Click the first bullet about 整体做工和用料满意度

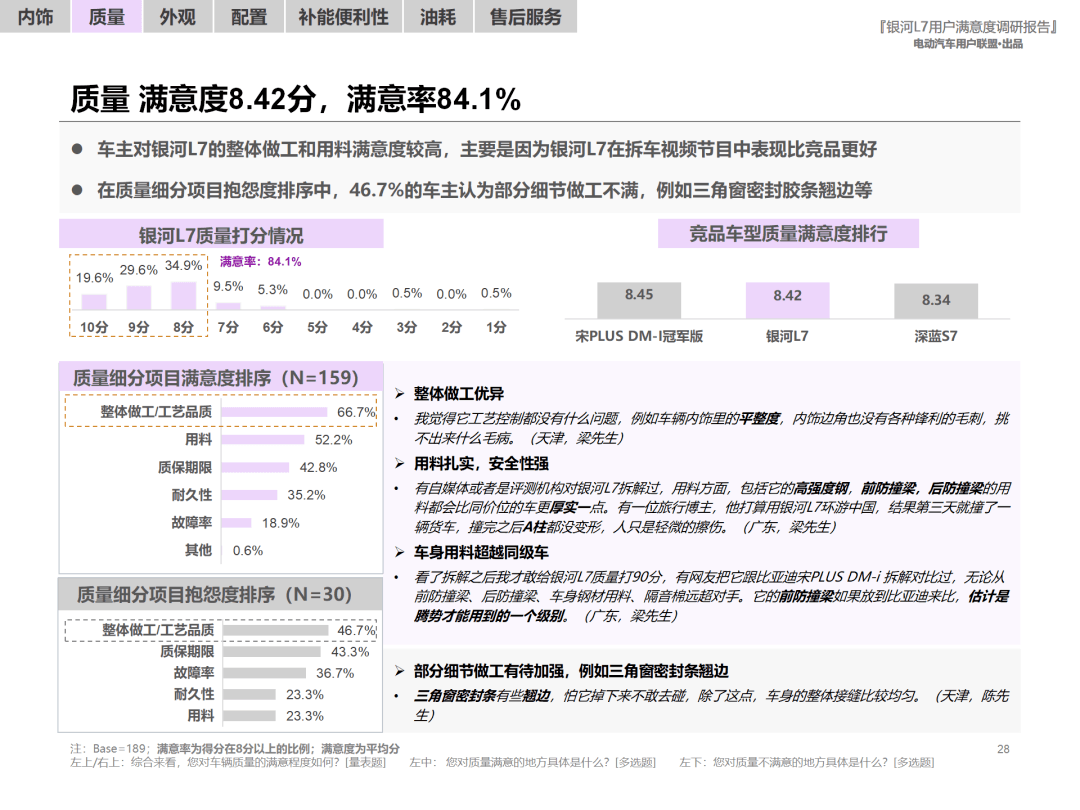[x=487, y=149]
